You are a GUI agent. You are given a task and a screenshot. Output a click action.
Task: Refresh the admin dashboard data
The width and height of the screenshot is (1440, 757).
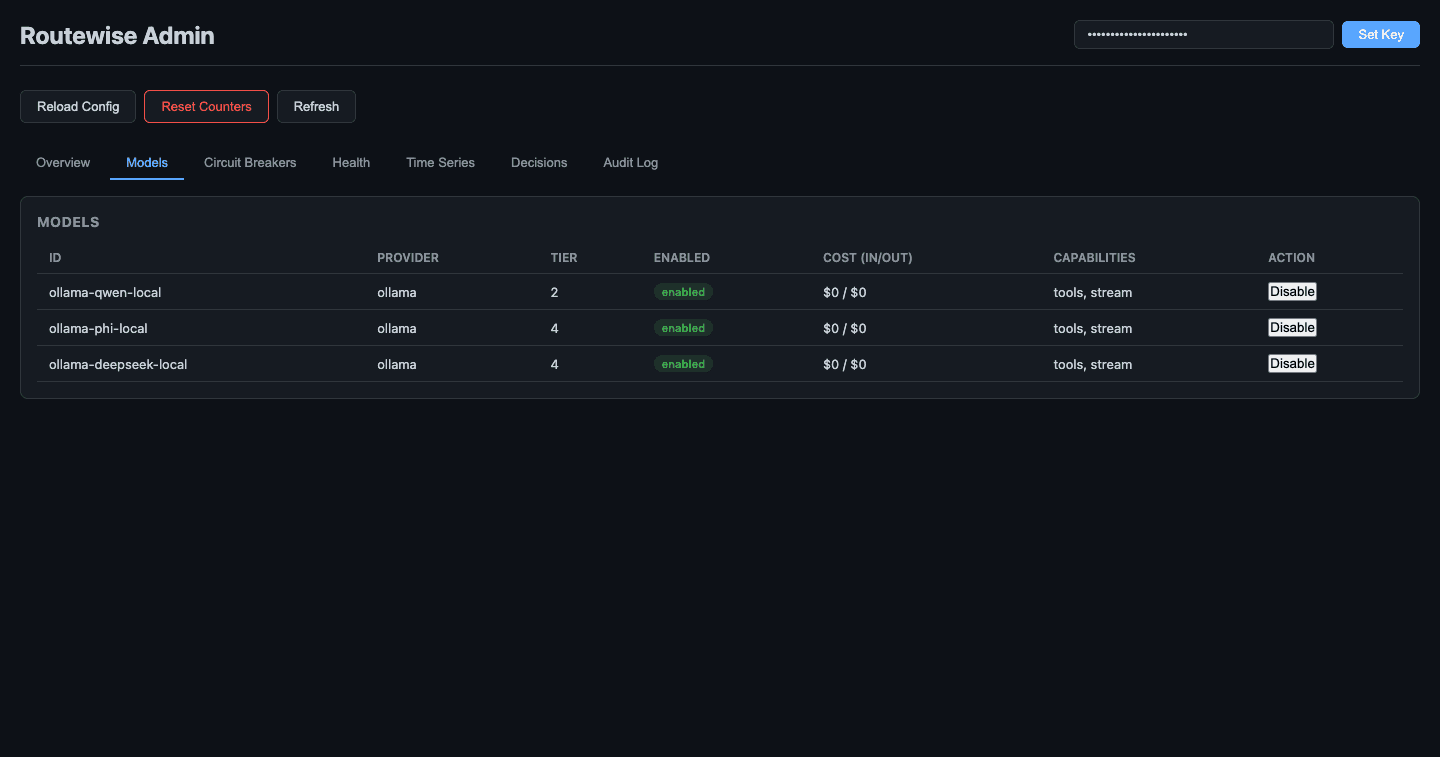(x=316, y=106)
